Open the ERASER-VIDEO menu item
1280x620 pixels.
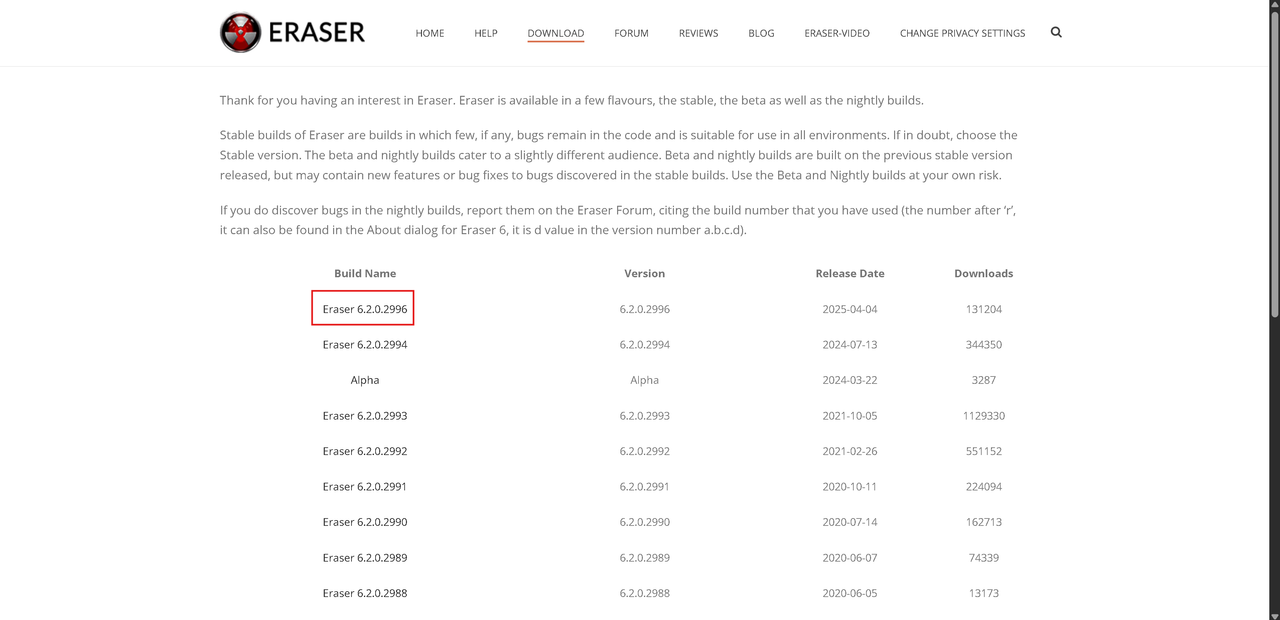pyautogui.click(x=837, y=33)
